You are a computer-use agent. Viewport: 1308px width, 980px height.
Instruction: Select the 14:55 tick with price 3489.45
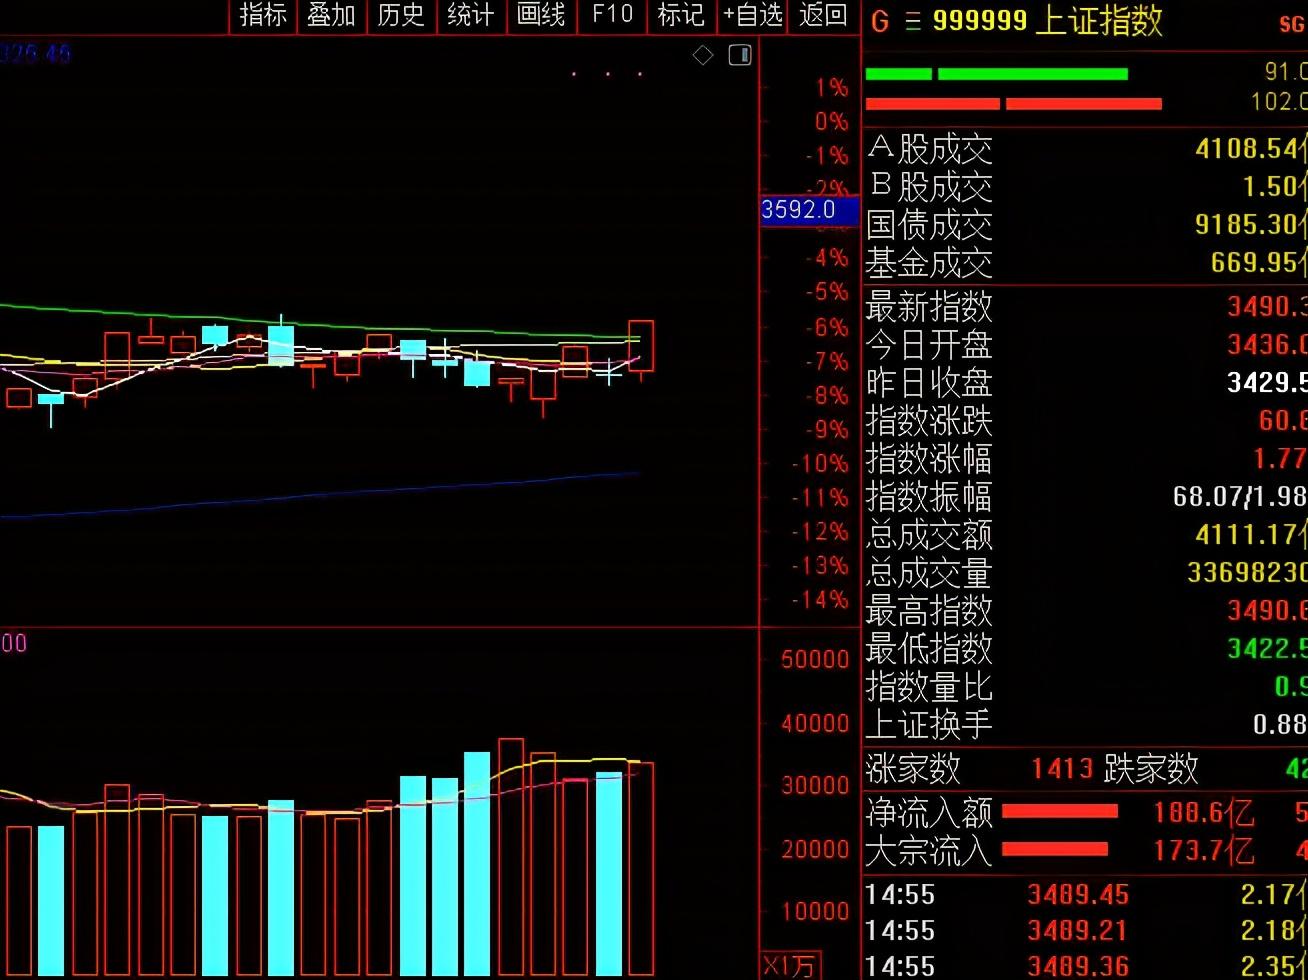(1086, 894)
